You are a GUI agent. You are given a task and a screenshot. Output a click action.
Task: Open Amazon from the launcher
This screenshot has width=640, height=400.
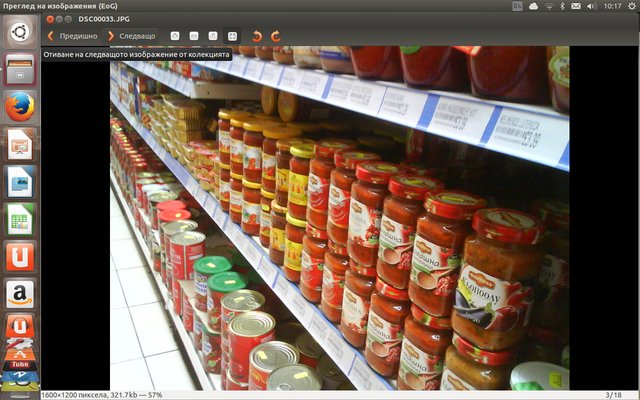click(x=20, y=294)
